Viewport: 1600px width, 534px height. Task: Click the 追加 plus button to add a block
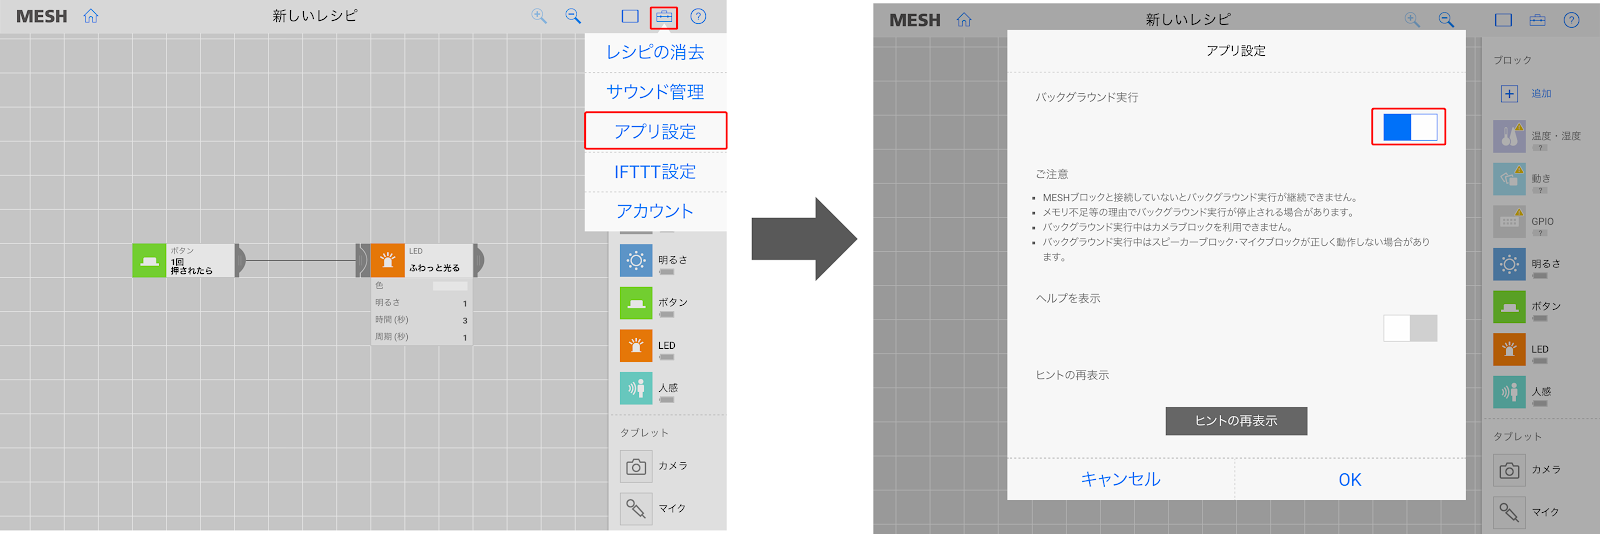click(x=1509, y=94)
